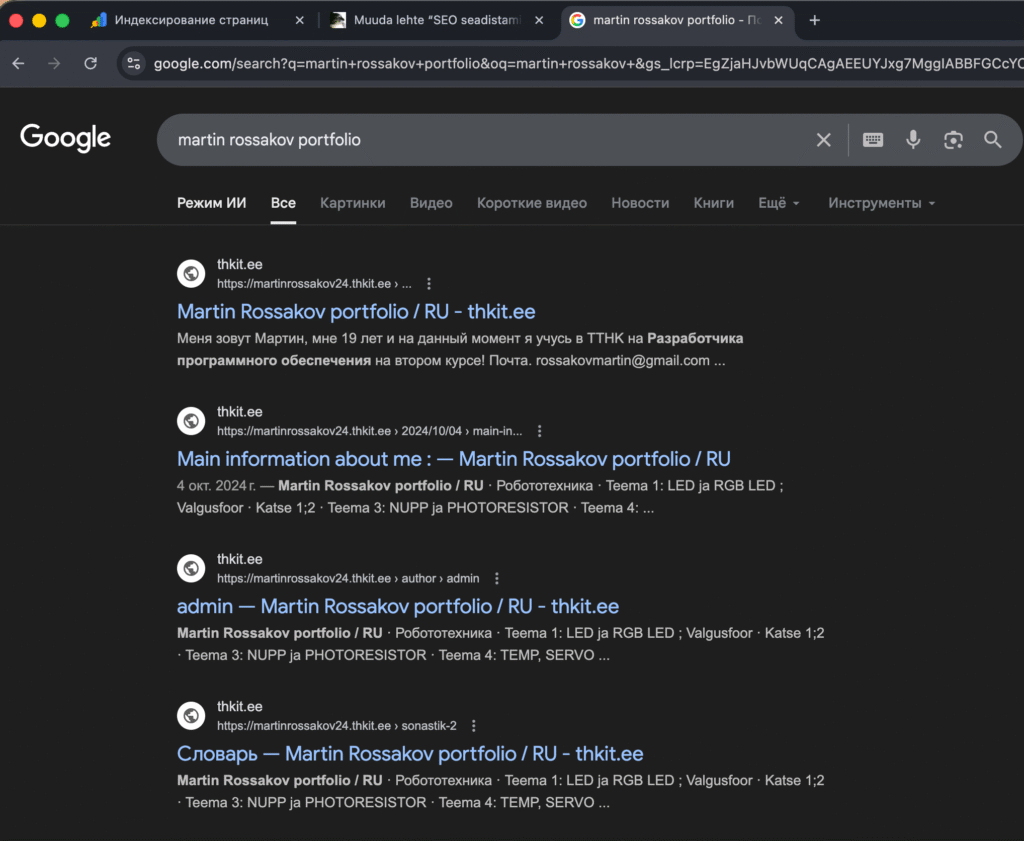The width and height of the screenshot is (1024, 841).
Task: Open a new browser tab with the plus button
Action: click(x=814, y=20)
